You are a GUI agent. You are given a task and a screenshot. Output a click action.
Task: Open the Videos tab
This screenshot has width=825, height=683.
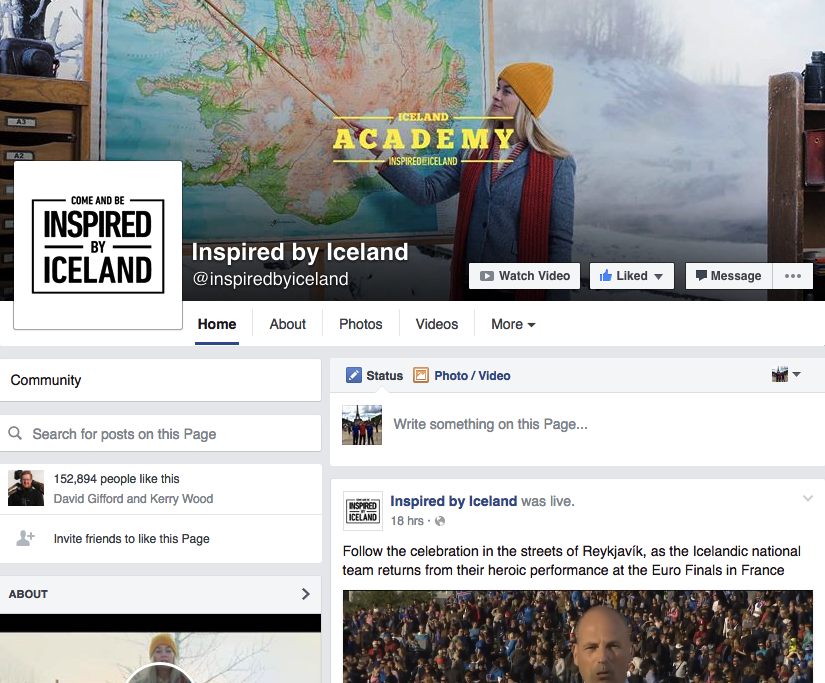tap(437, 324)
